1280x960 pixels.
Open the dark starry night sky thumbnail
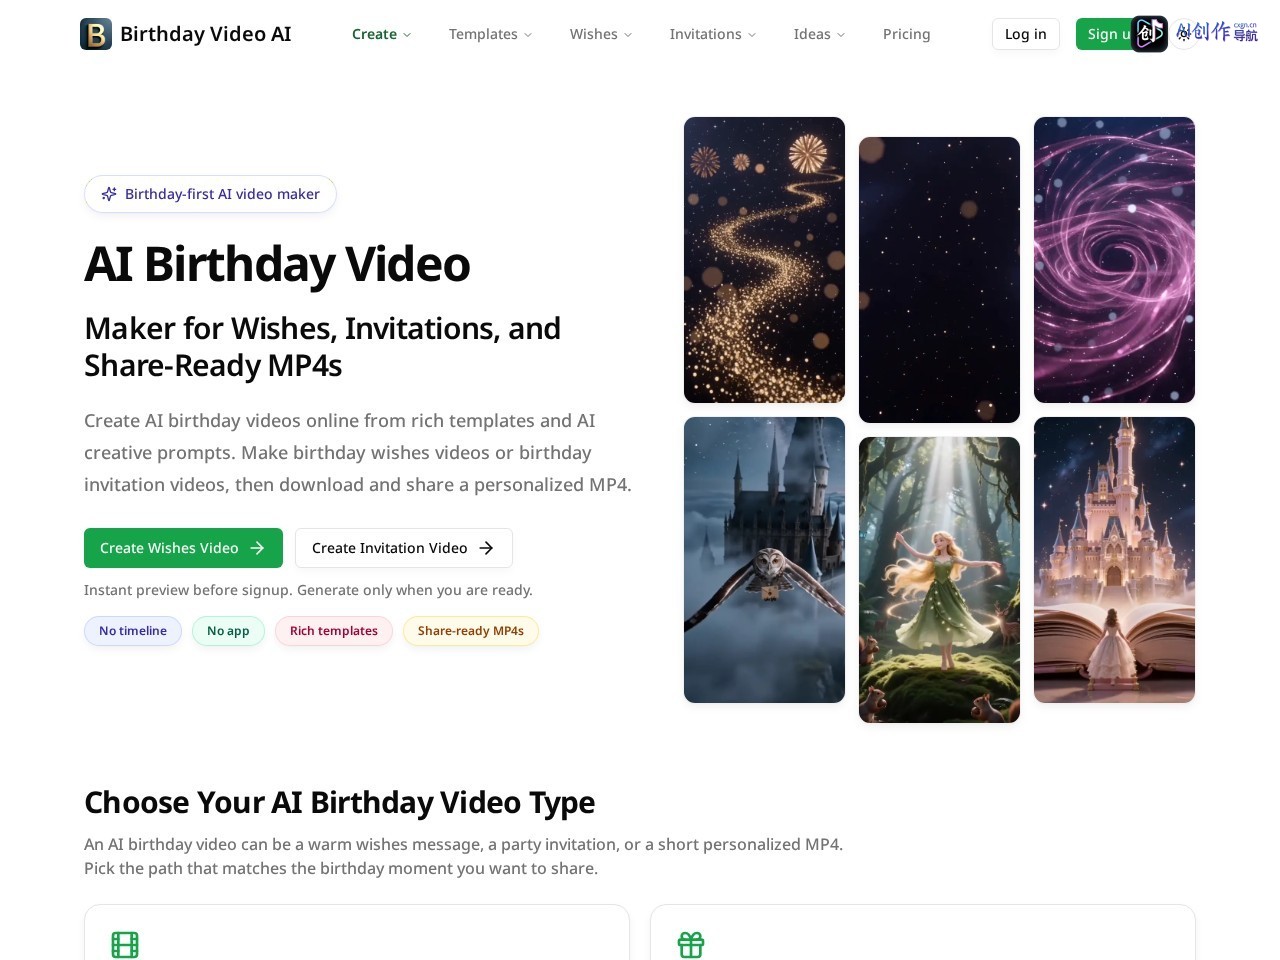pos(939,280)
